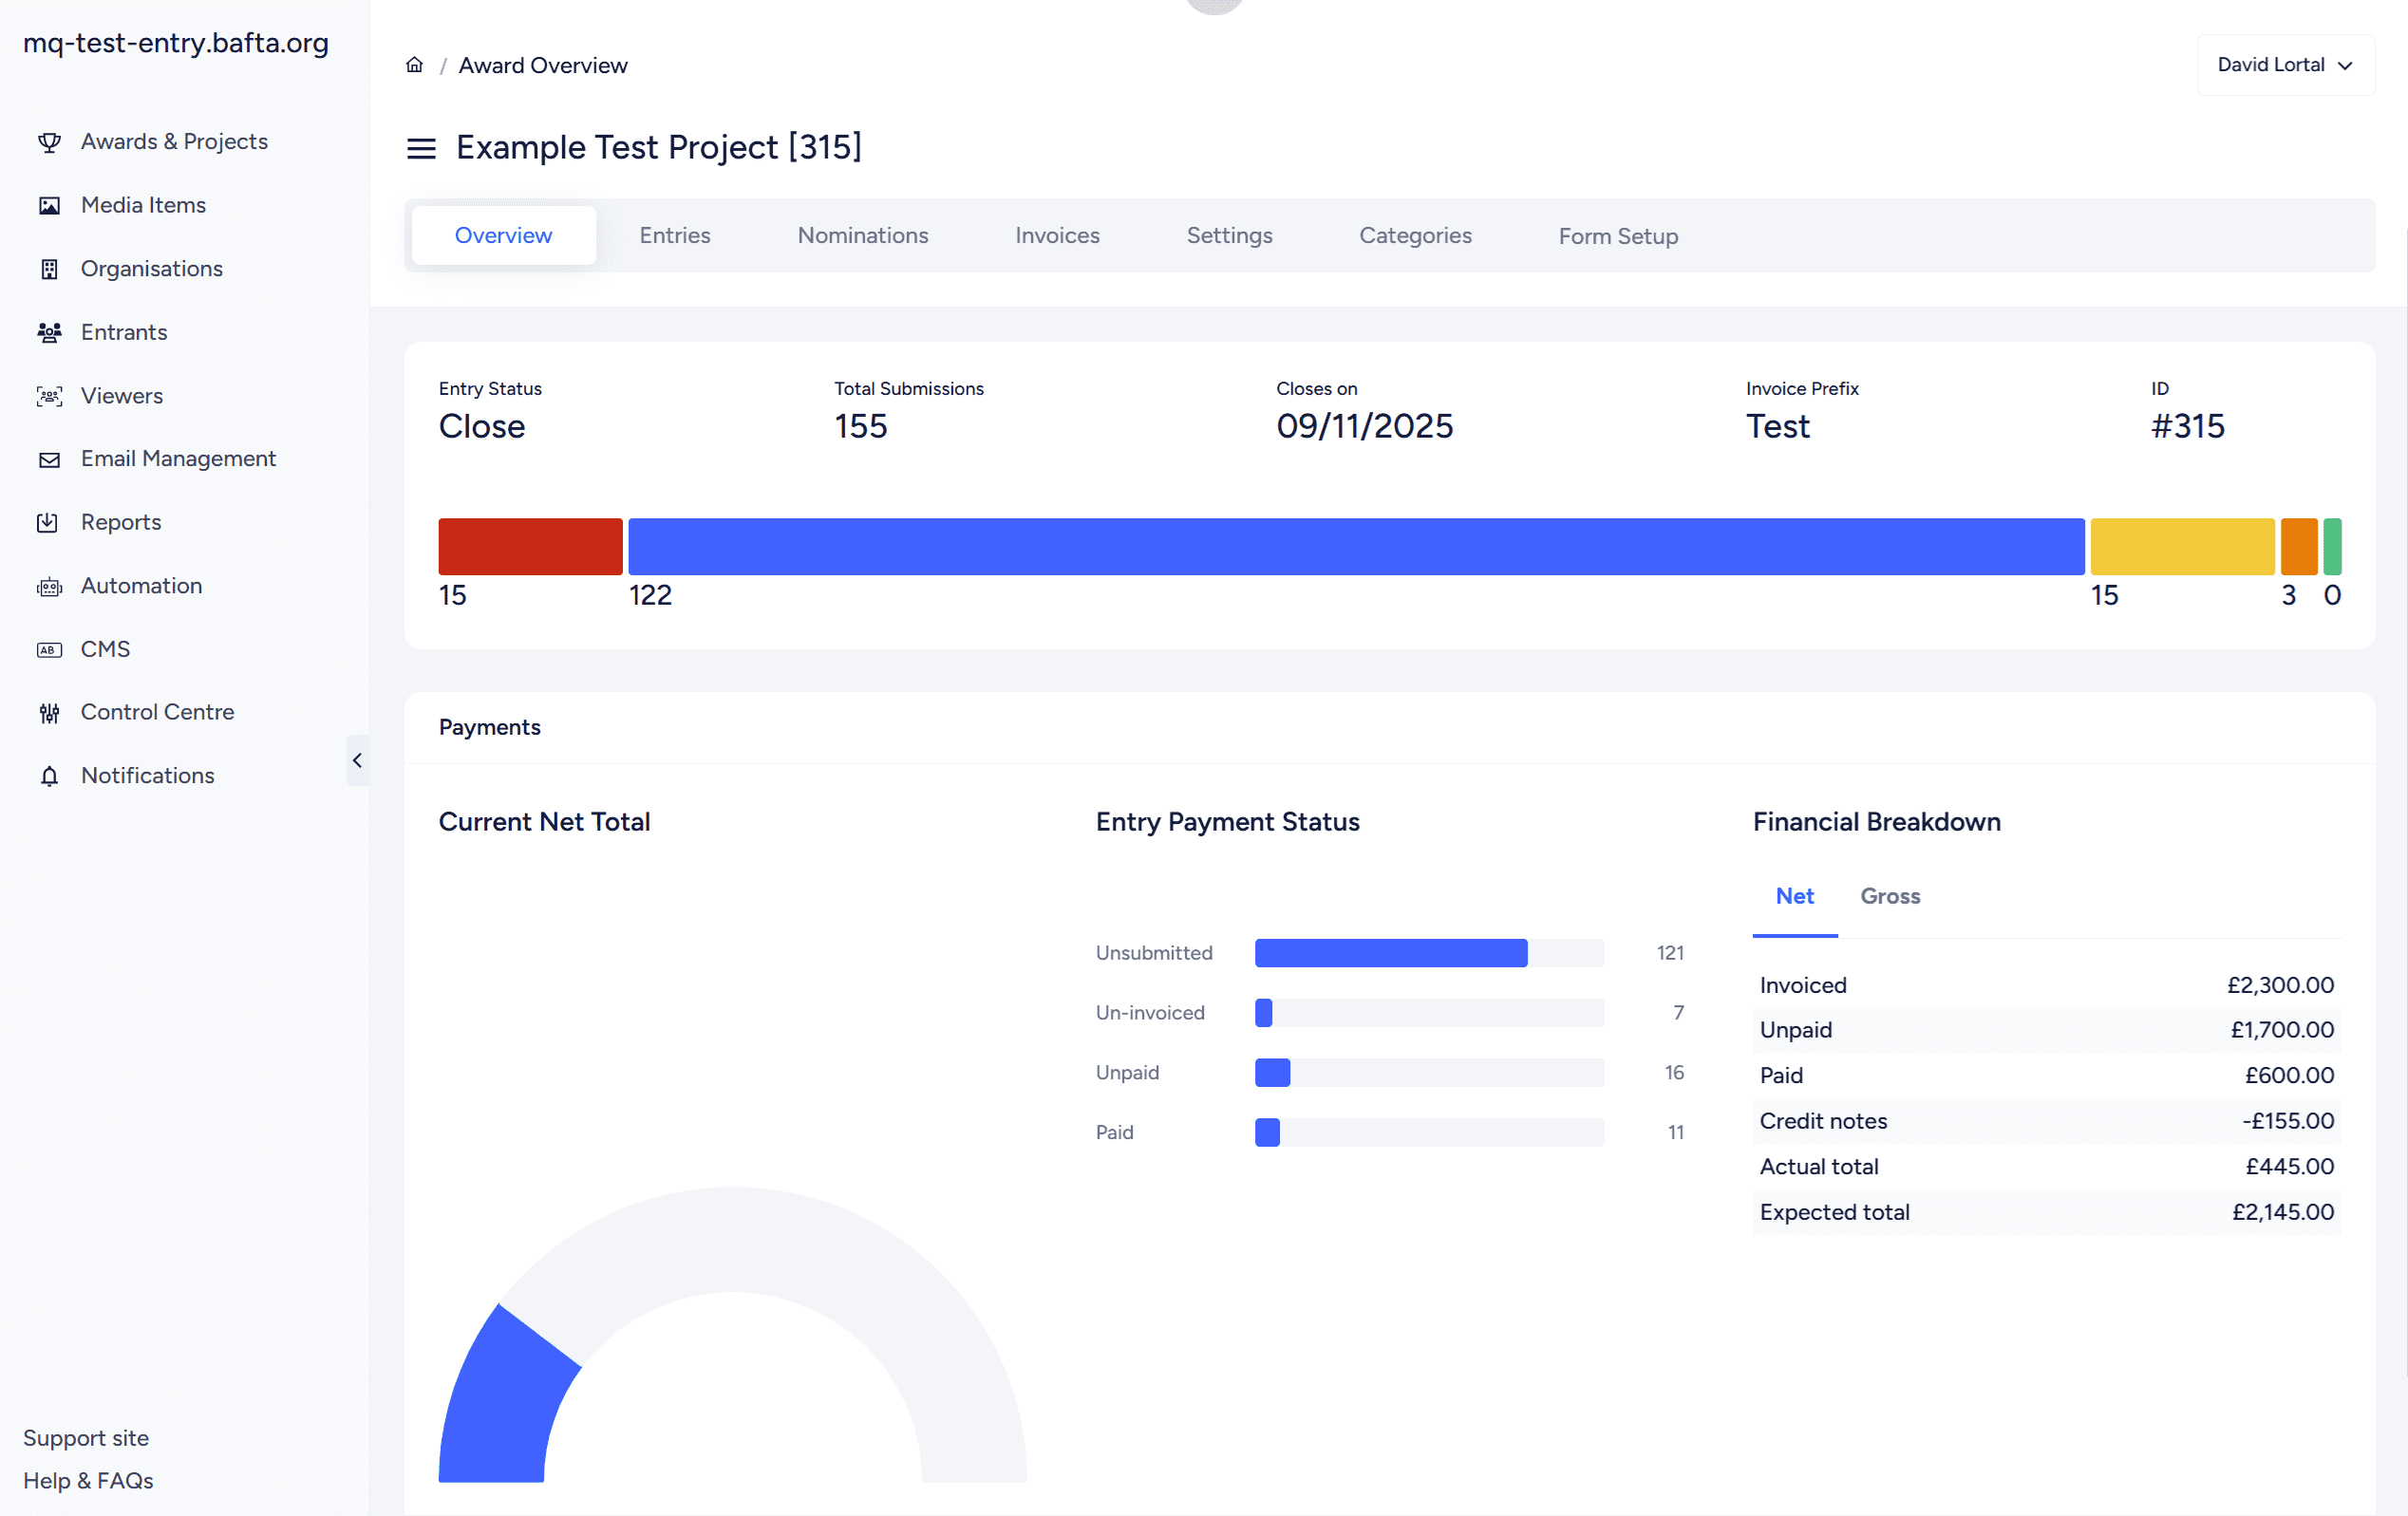This screenshot has height=1516, width=2408.
Task: Click the Awards & Projects trophy icon
Action: [x=49, y=142]
